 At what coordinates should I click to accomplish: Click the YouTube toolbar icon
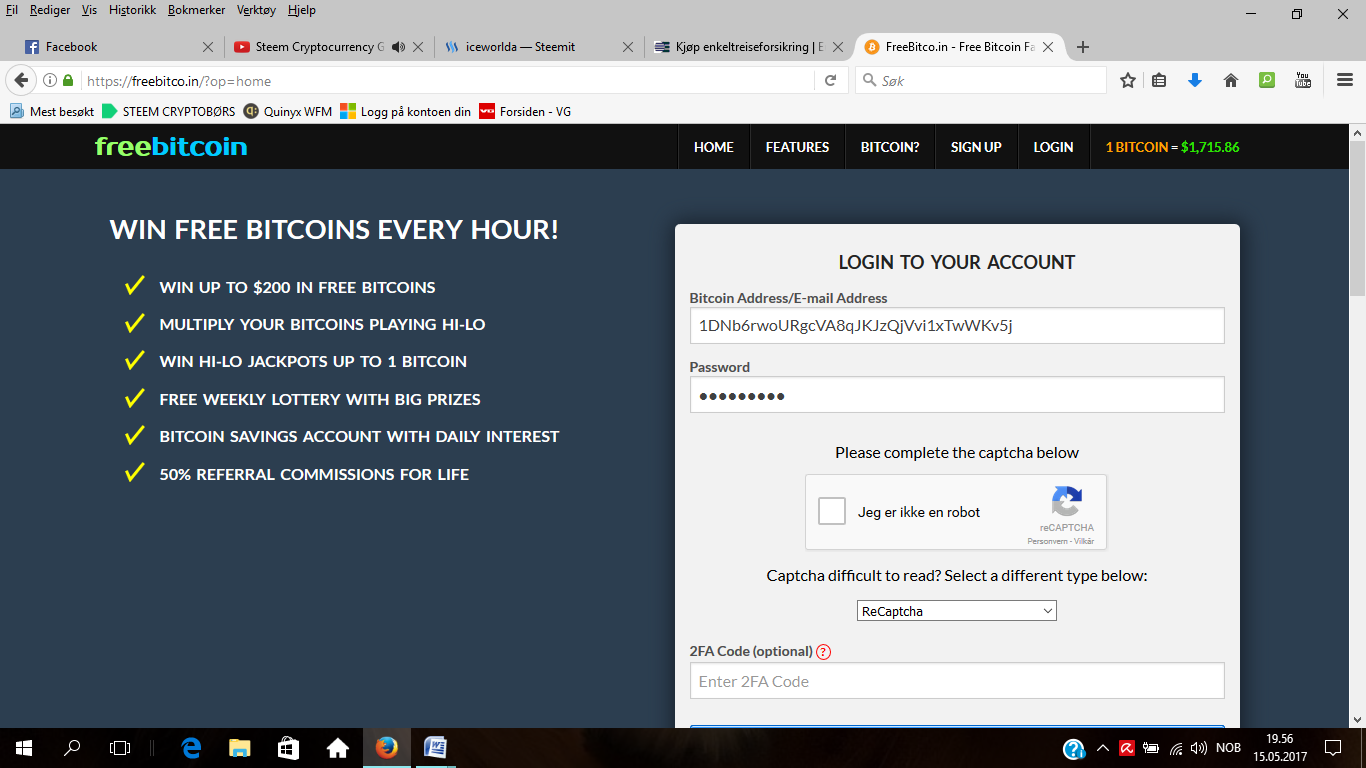(1303, 80)
